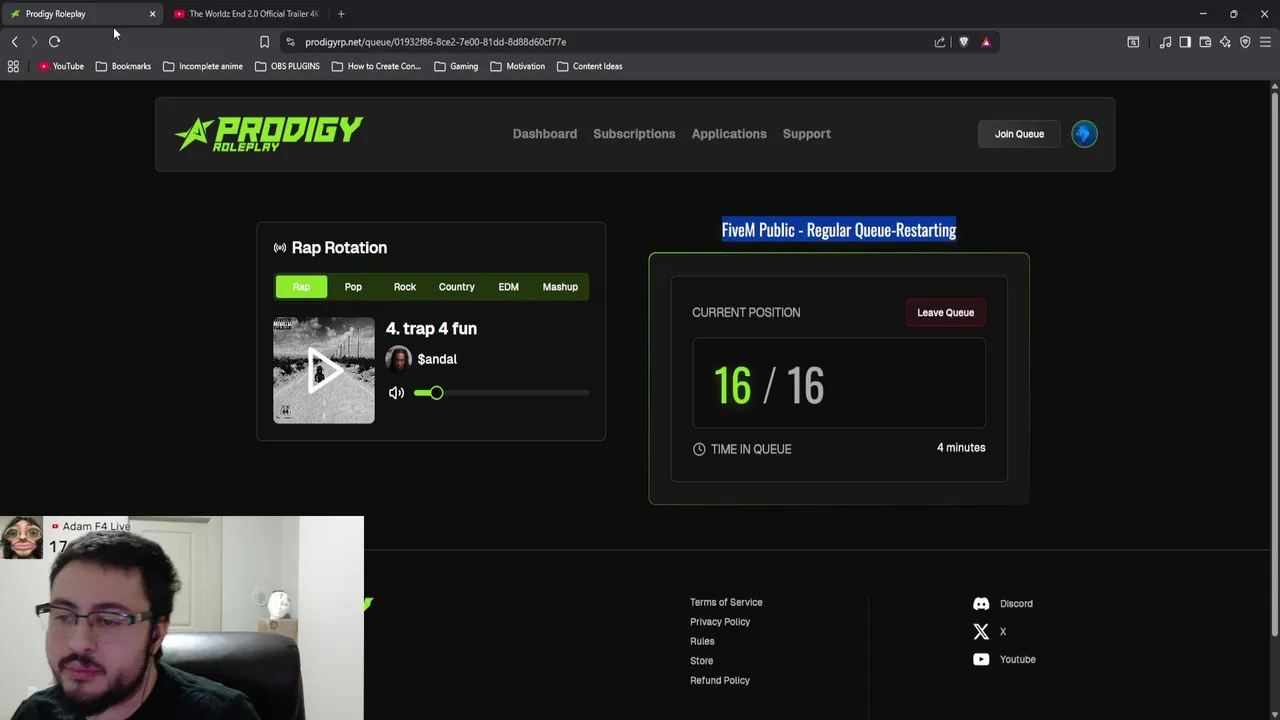
Task: Open the Rules footer link
Action: tap(702, 642)
